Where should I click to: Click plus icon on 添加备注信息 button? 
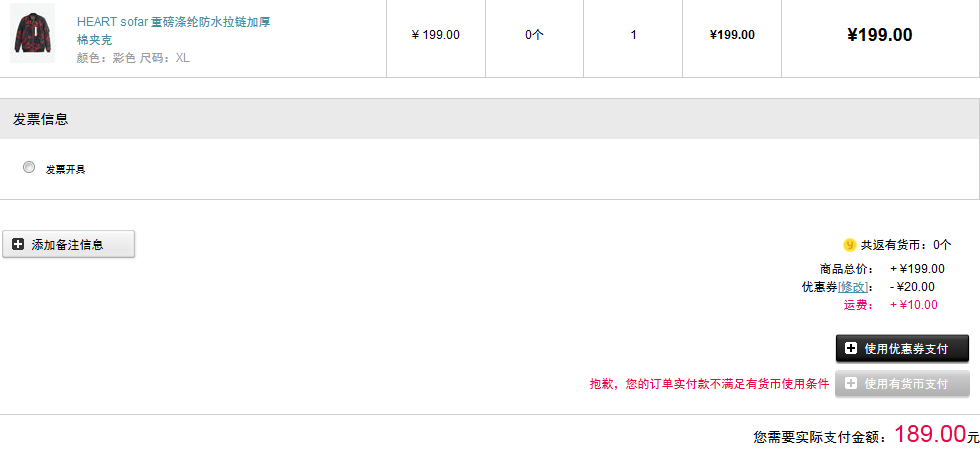(x=18, y=245)
